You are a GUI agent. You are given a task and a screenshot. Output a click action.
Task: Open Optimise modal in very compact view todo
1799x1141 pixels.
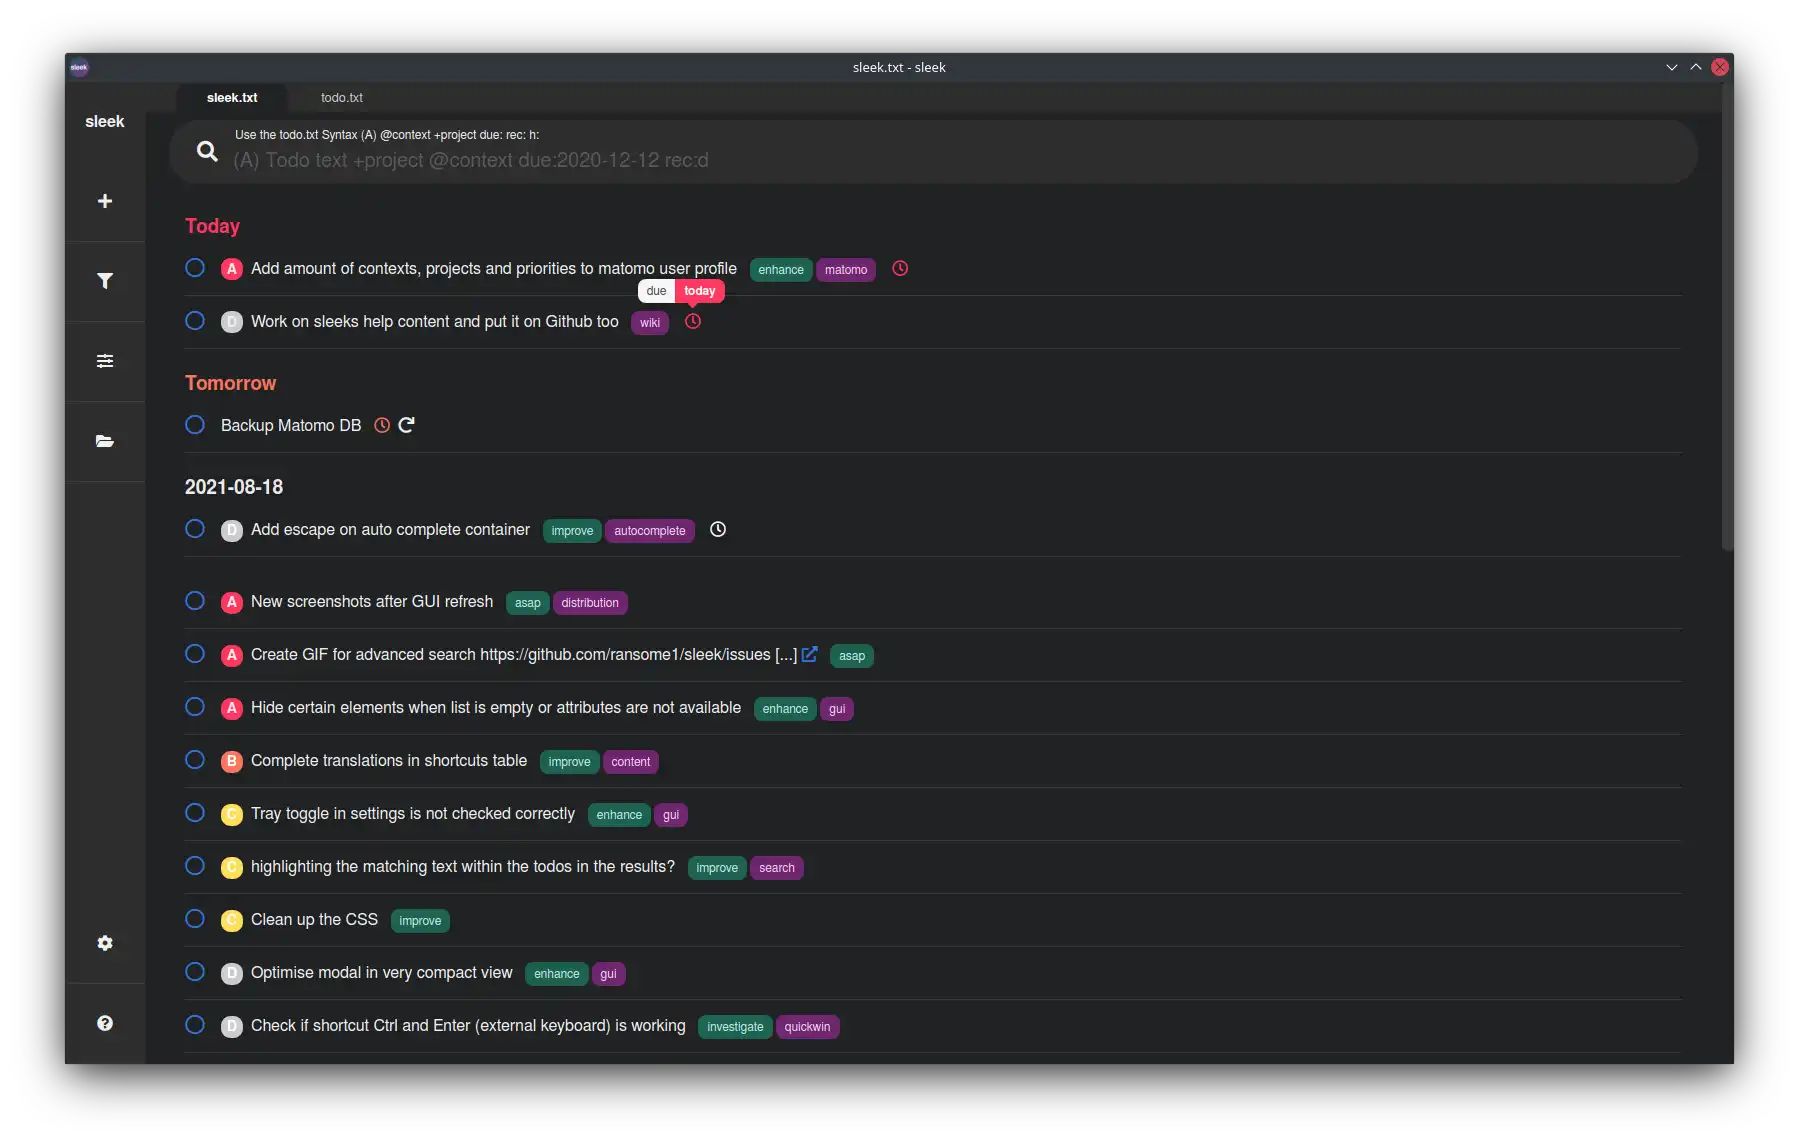tap(381, 973)
